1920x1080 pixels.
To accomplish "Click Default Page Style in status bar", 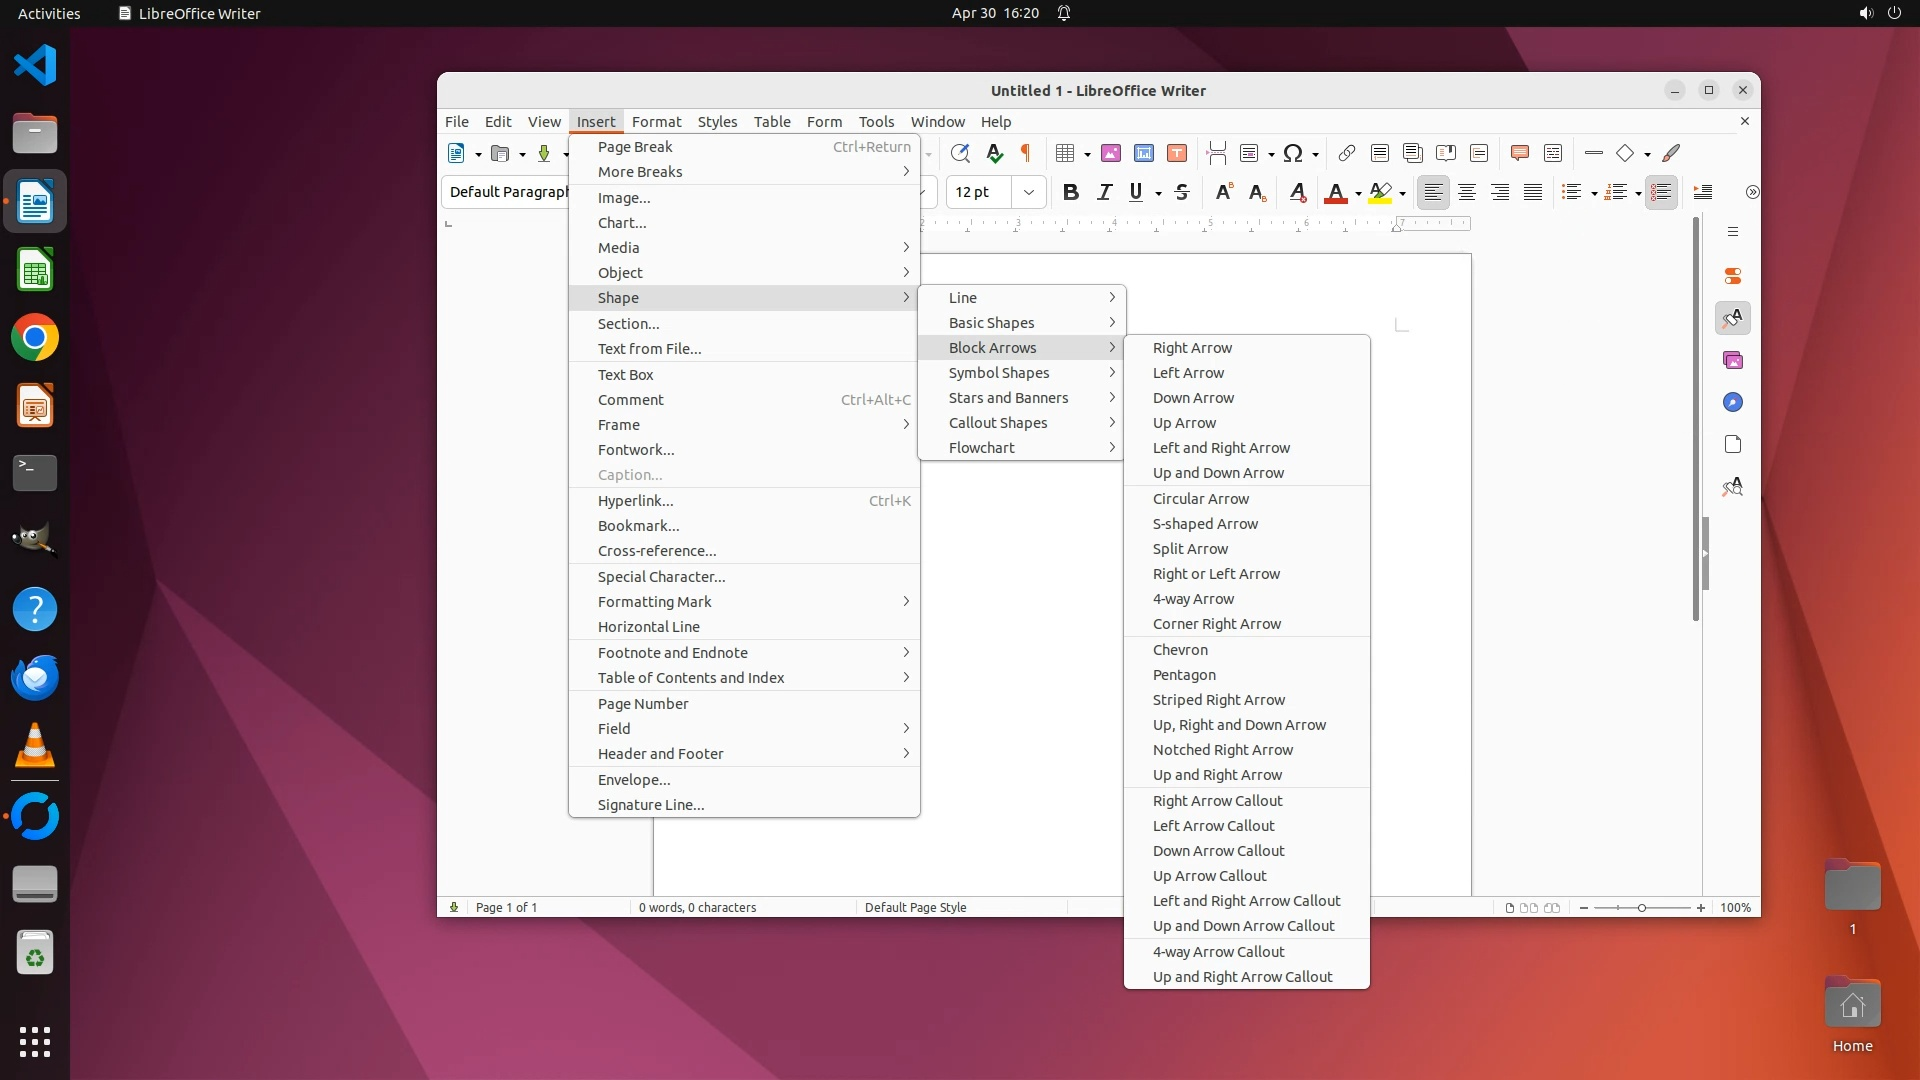I will pyautogui.click(x=915, y=907).
